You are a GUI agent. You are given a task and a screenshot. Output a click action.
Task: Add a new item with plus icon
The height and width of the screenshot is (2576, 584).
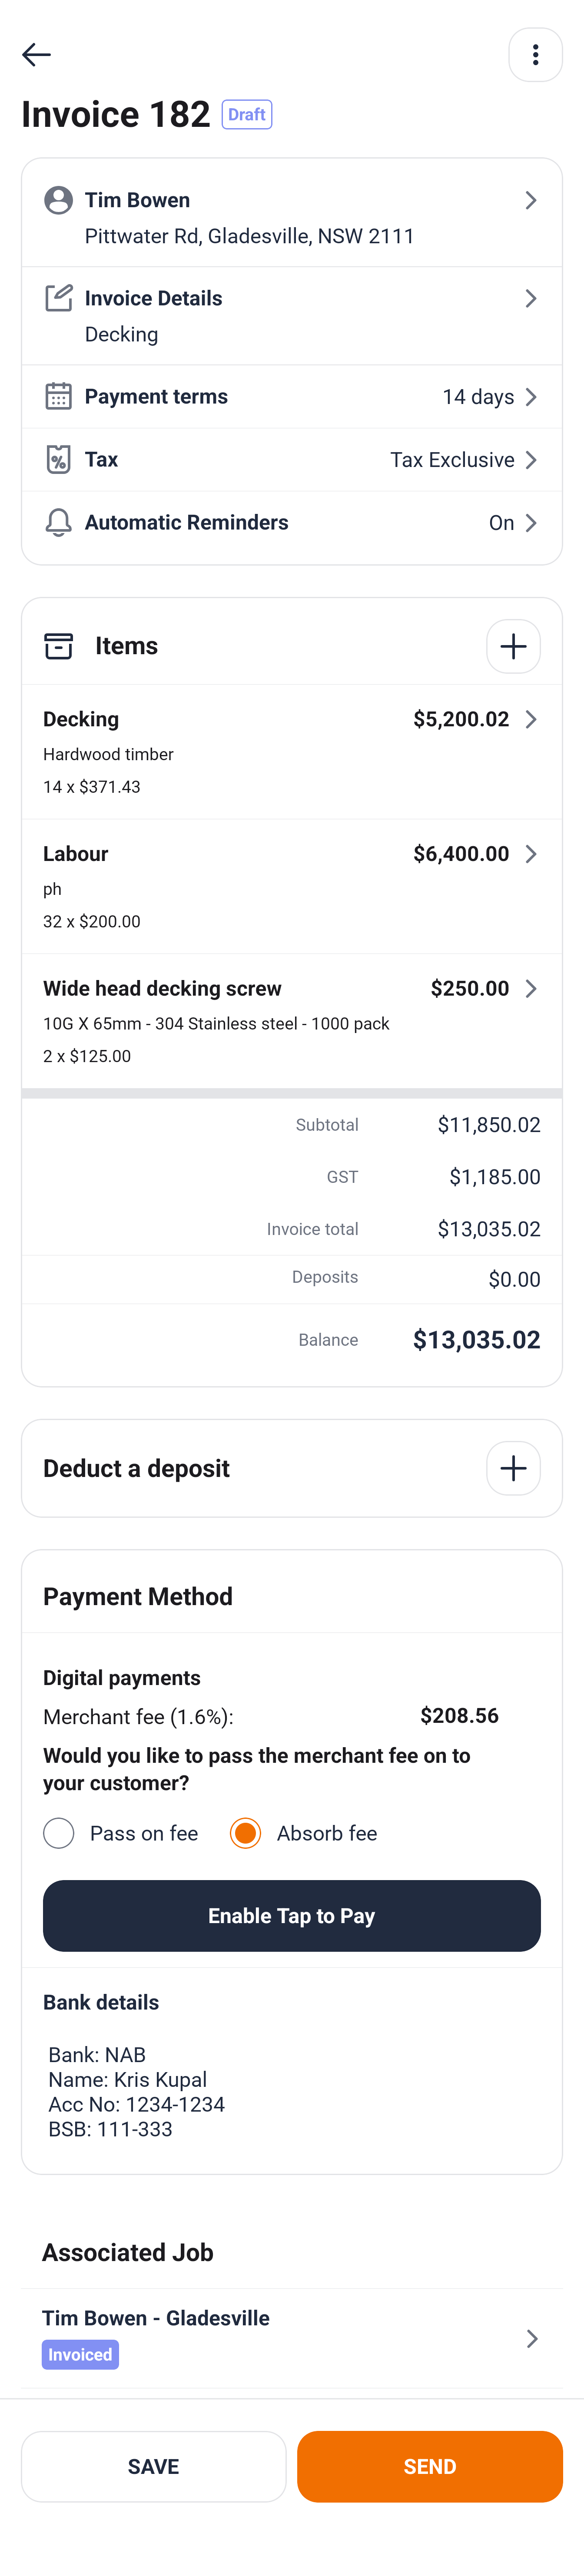pyautogui.click(x=513, y=646)
